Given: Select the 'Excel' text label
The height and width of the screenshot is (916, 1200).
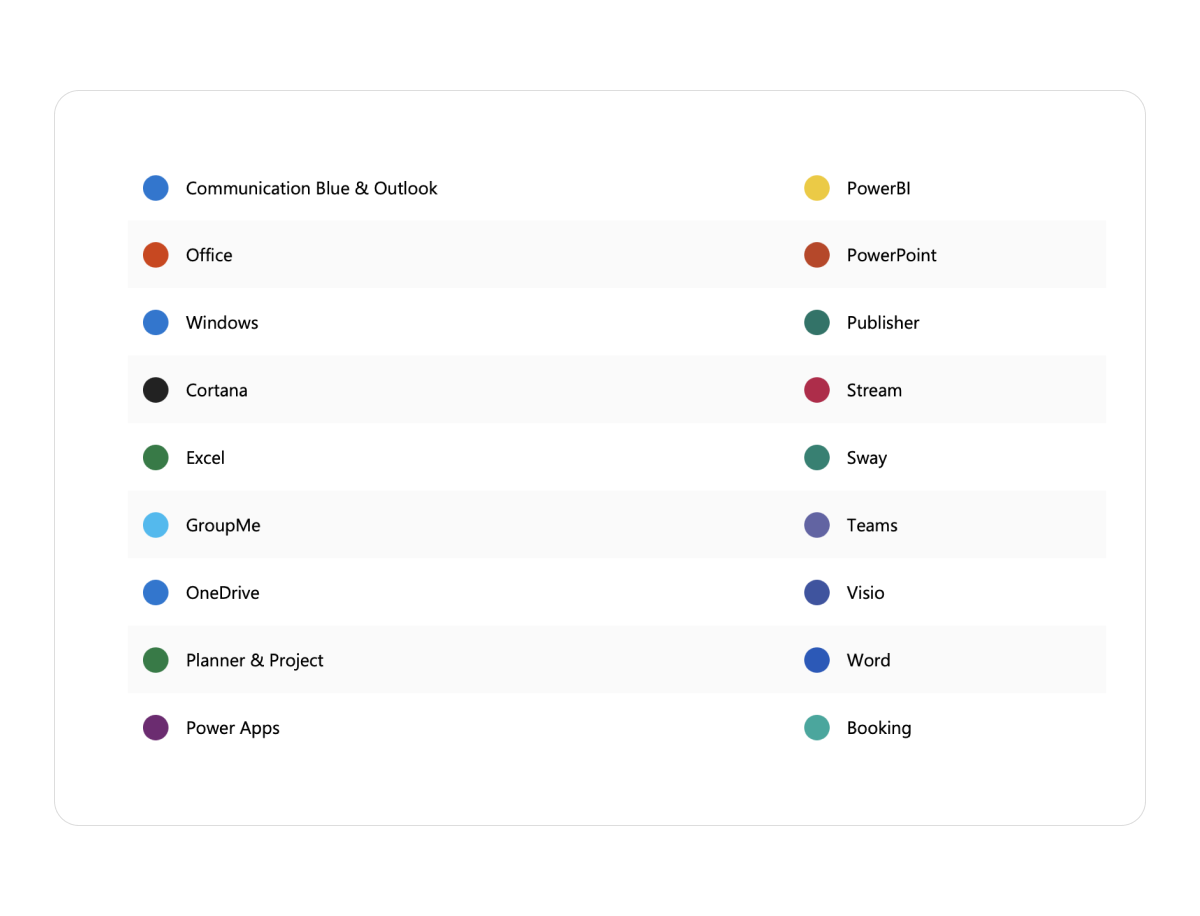Looking at the screenshot, I should 205,458.
